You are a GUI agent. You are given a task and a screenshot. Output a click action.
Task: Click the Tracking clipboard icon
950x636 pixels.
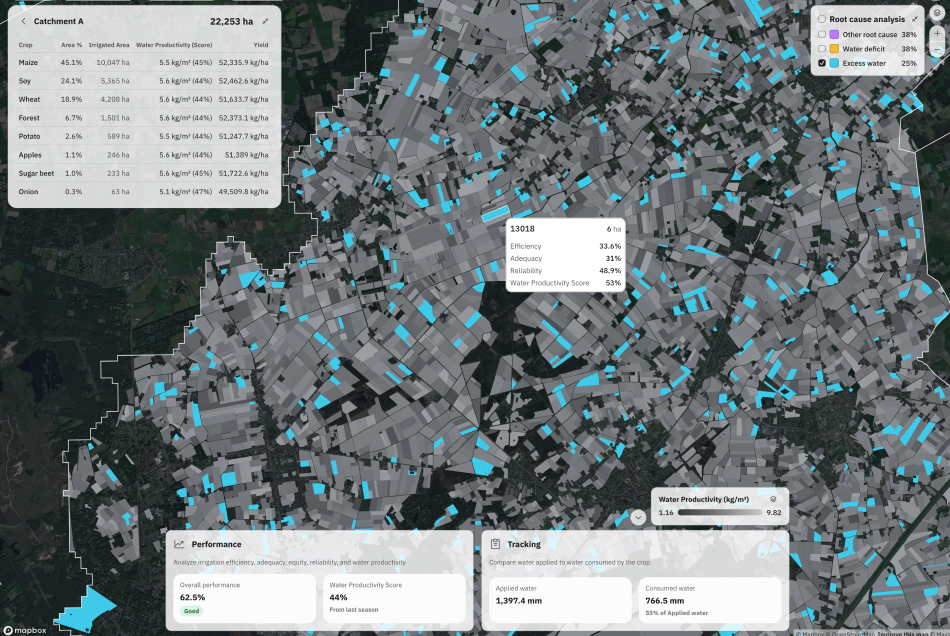495,544
